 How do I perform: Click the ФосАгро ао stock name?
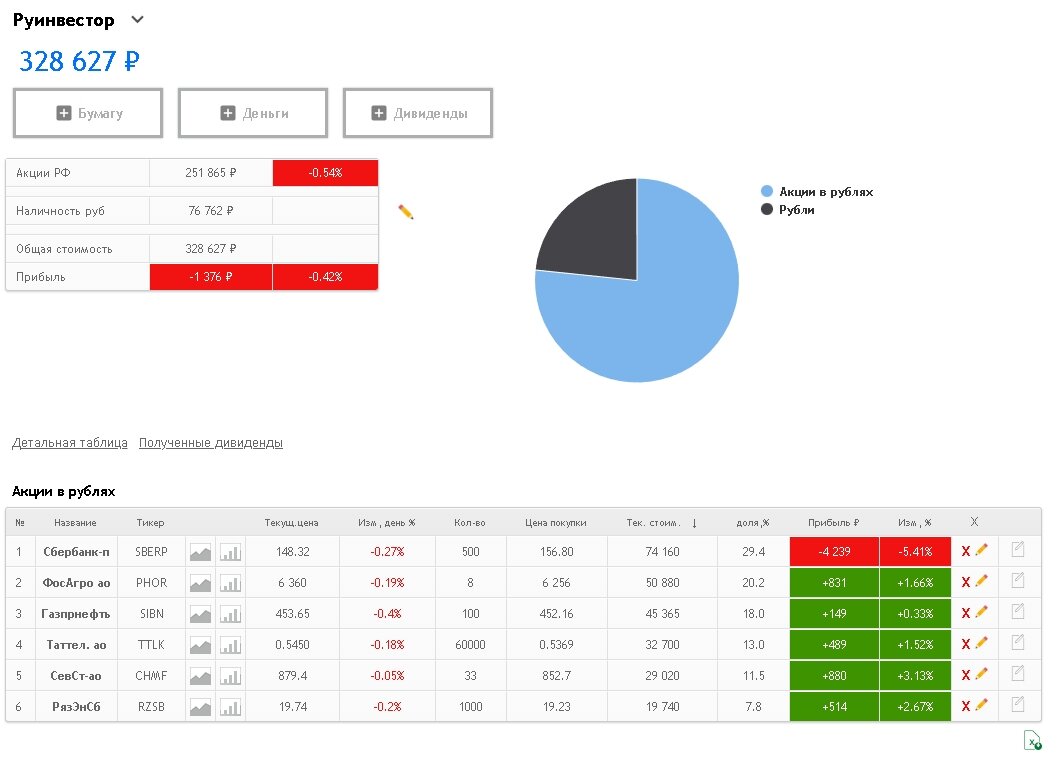click(76, 583)
